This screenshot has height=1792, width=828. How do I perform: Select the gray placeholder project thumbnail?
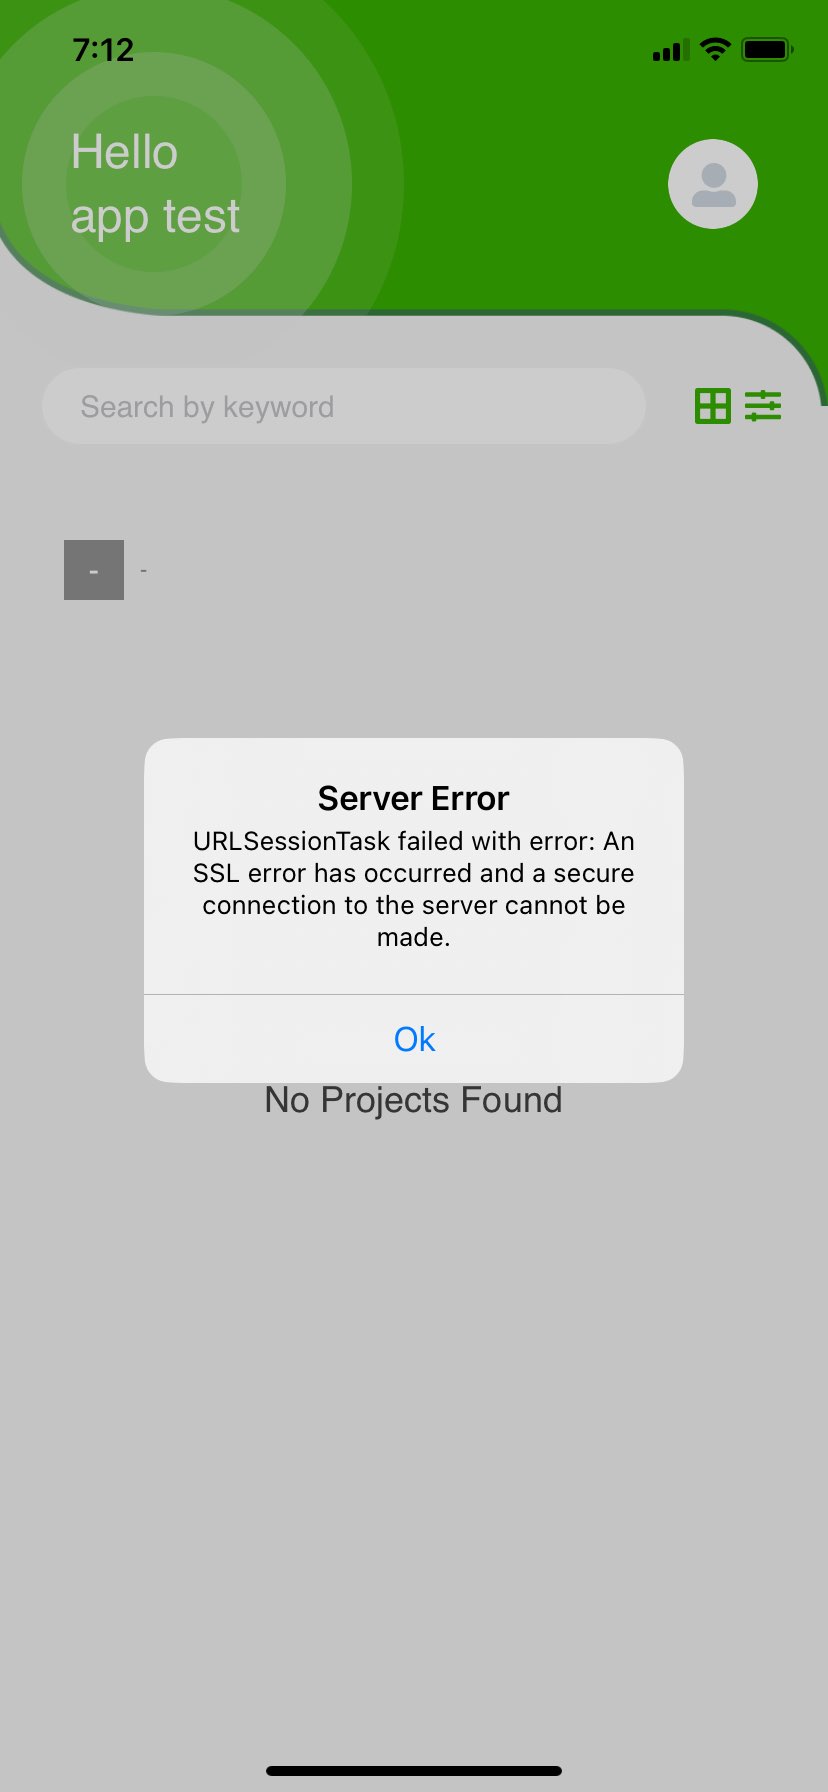point(94,570)
